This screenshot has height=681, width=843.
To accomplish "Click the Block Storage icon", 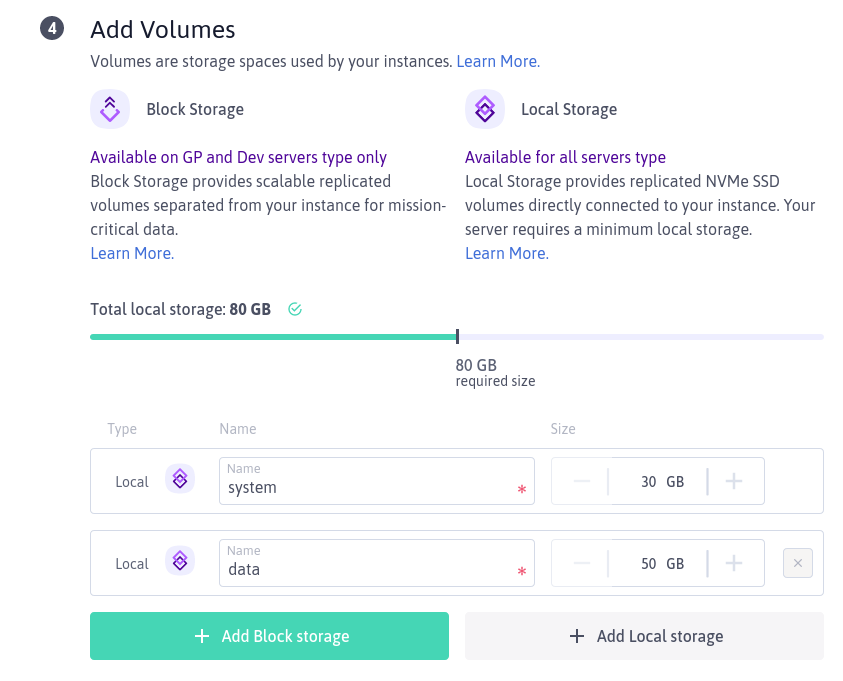I will point(110,109).
